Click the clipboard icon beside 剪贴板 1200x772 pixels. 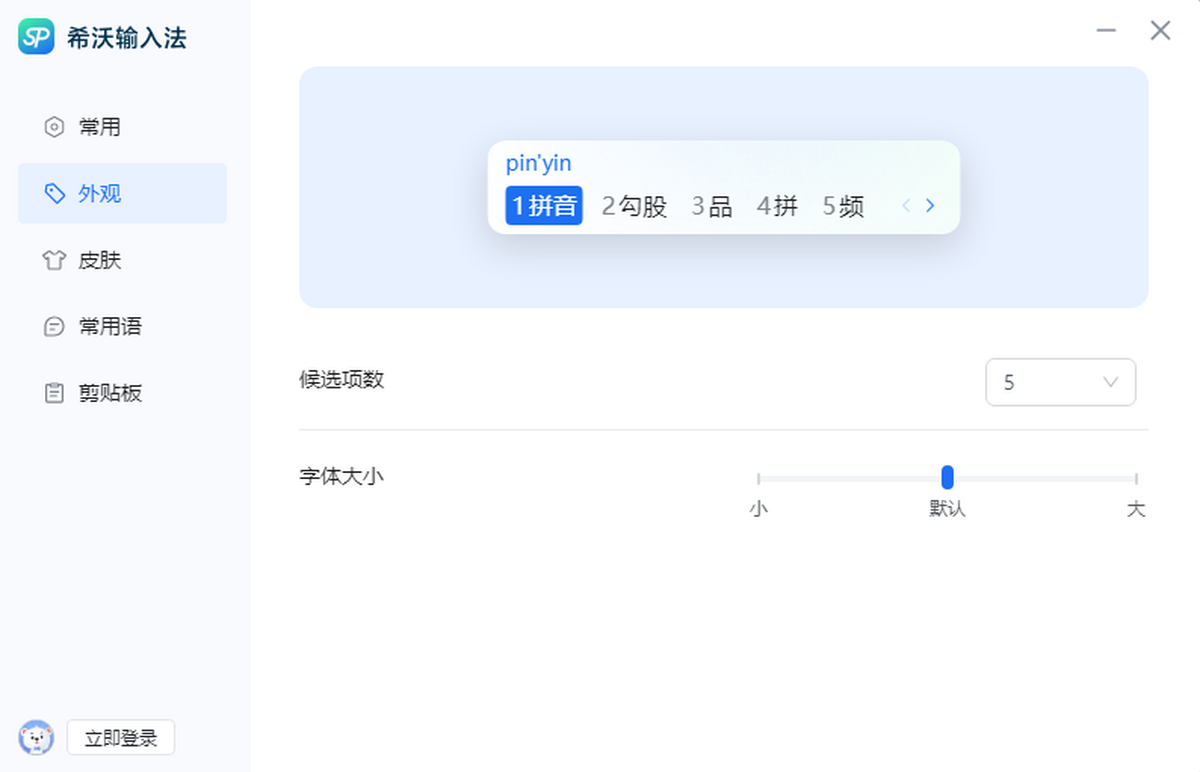tap(54, 393)
